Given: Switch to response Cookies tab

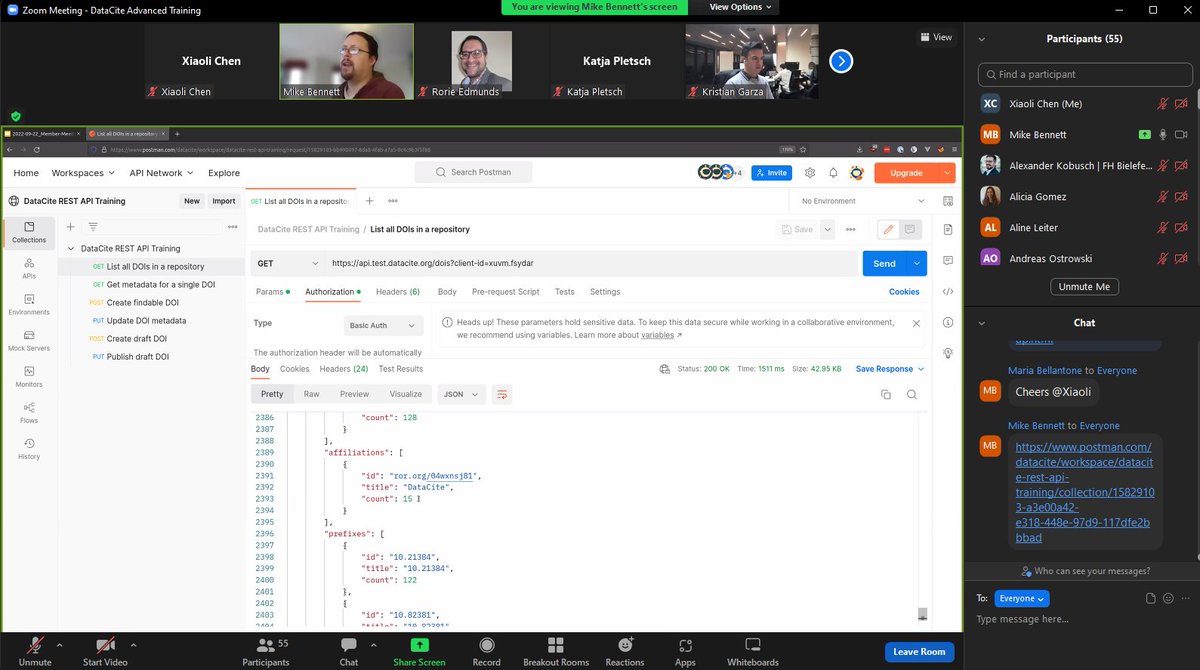Looking at the screenshot, I should [295, 369].
